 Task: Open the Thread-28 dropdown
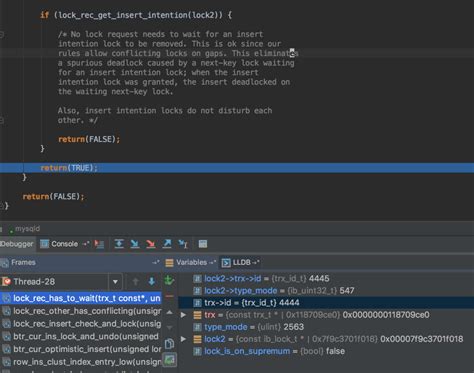point(115,282)
